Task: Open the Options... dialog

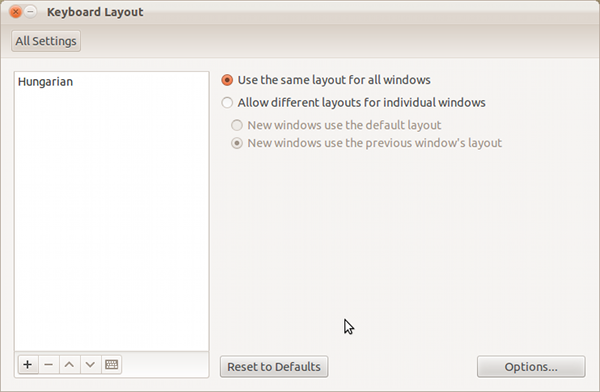Action: click(x=531, y=367)
